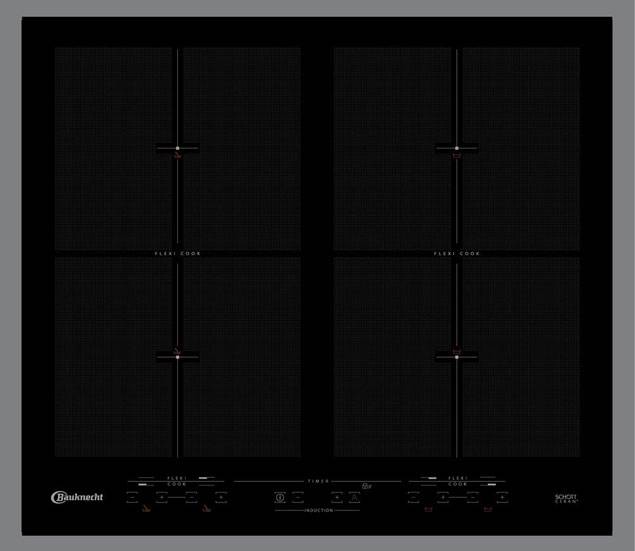Tap the lower-right zone center marker
This screenshot has height=551, width=635.
point(457,357)
